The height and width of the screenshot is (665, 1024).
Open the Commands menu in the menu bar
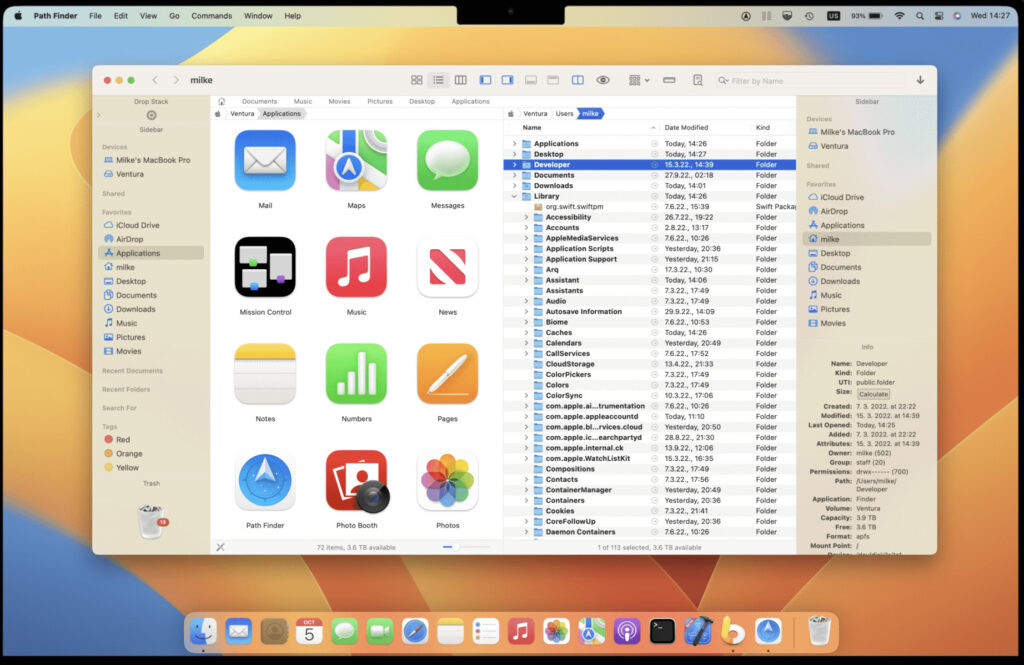tap(212, 15)
